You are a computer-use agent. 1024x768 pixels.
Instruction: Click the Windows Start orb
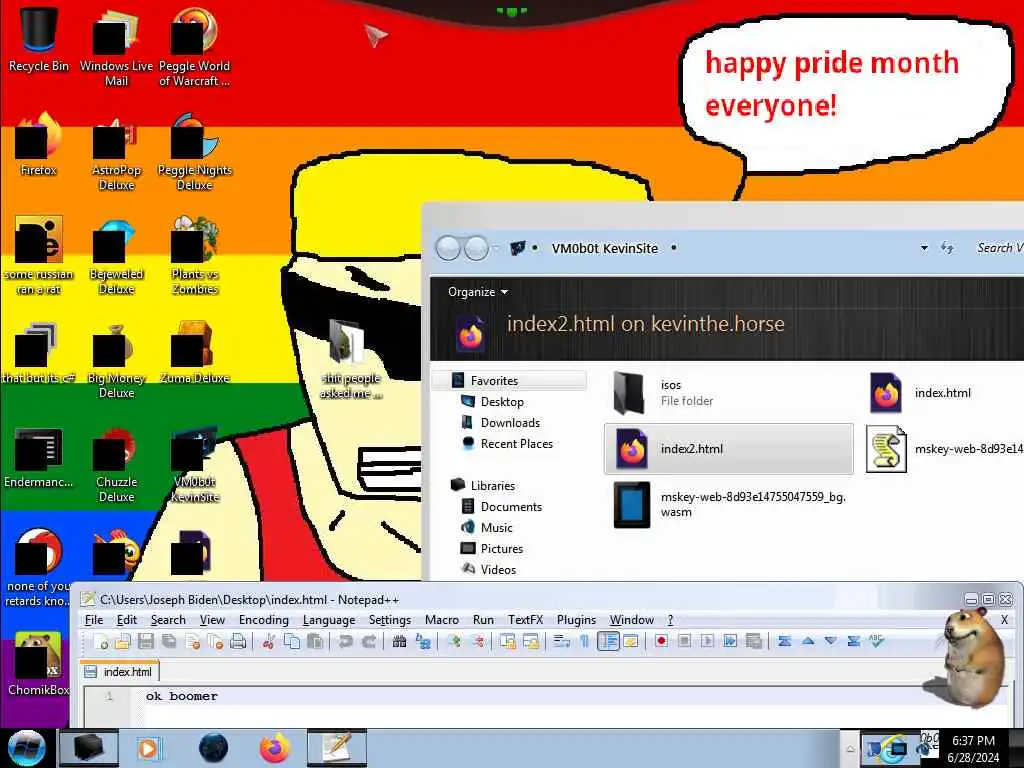26,748
